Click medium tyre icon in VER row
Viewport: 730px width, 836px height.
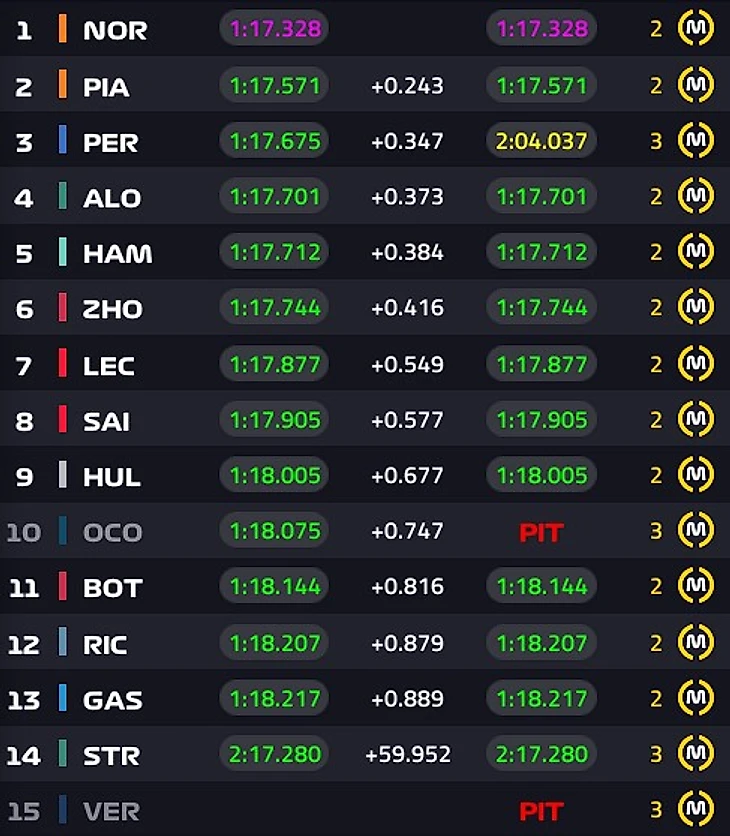point(695,809)
